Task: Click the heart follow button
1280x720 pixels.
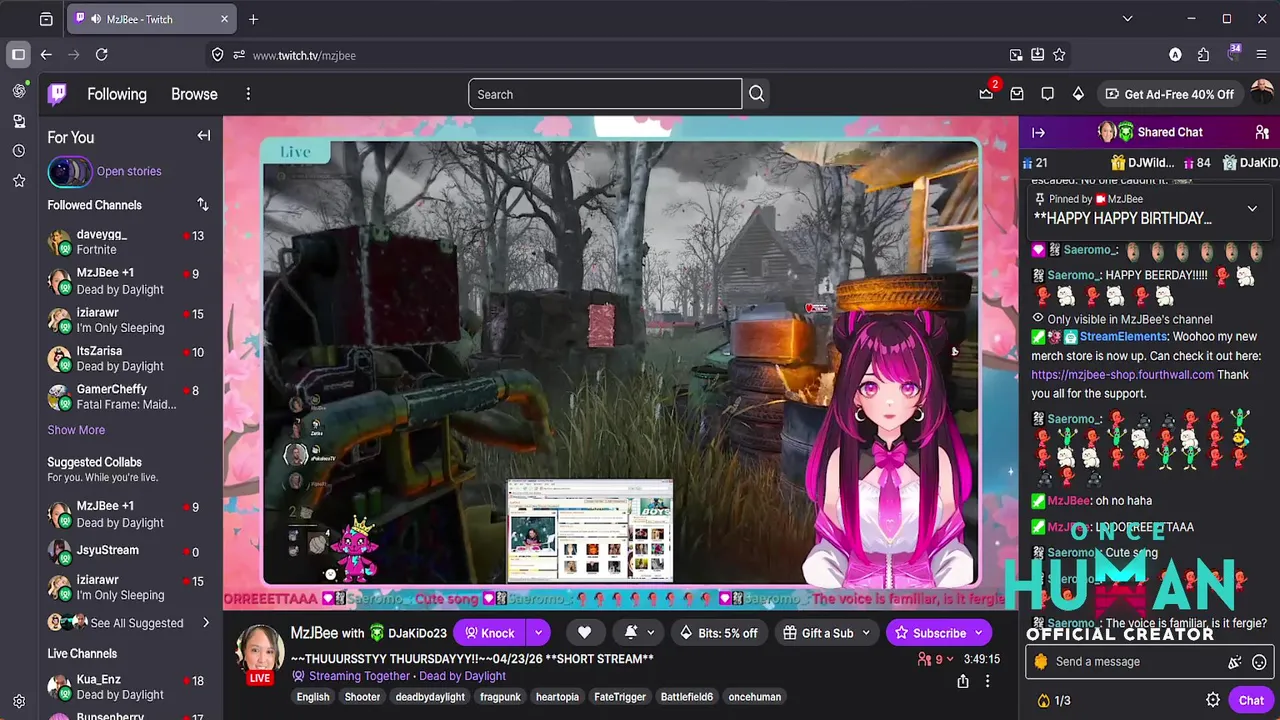Action: tap(585, 633)
